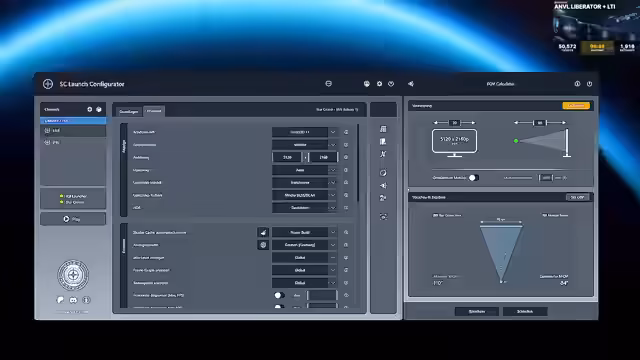640x360 pixels.
Task: Expand the German (Germany) language dropdown
Action: pos(304,245)
